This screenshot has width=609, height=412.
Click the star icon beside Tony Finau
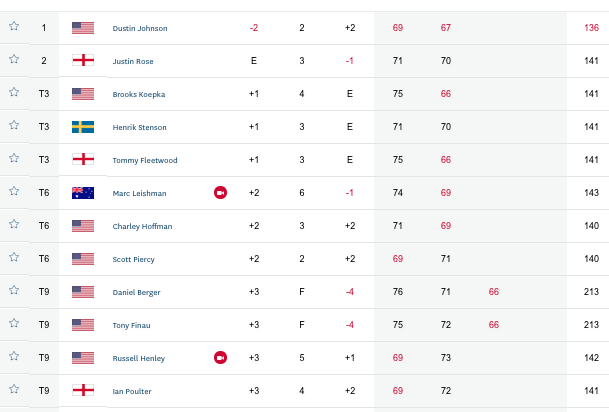(14, 323)
